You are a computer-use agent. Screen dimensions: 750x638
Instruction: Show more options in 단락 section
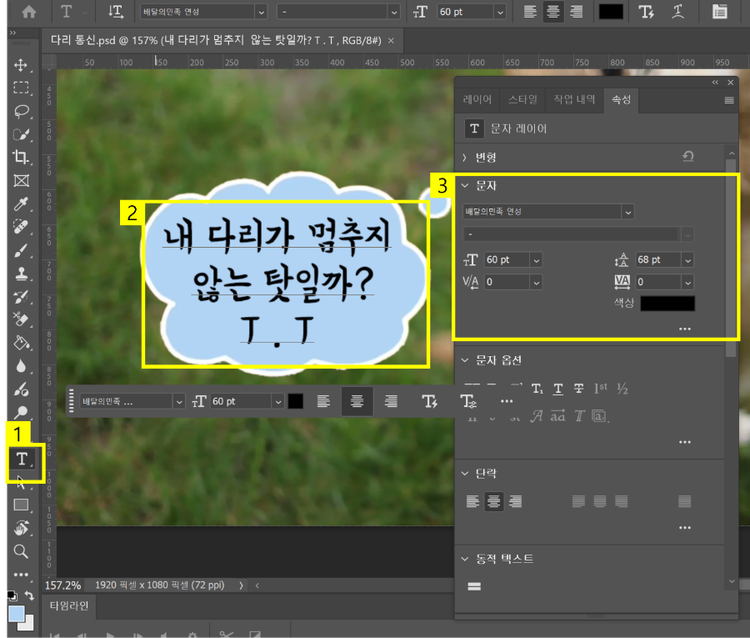(685, 528)
